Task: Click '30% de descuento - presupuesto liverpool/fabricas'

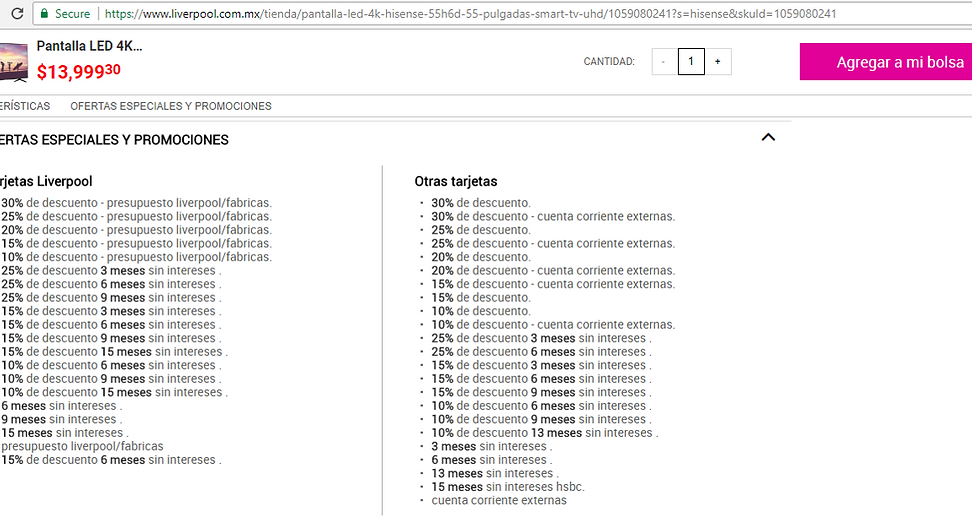Action: point(136,203)
